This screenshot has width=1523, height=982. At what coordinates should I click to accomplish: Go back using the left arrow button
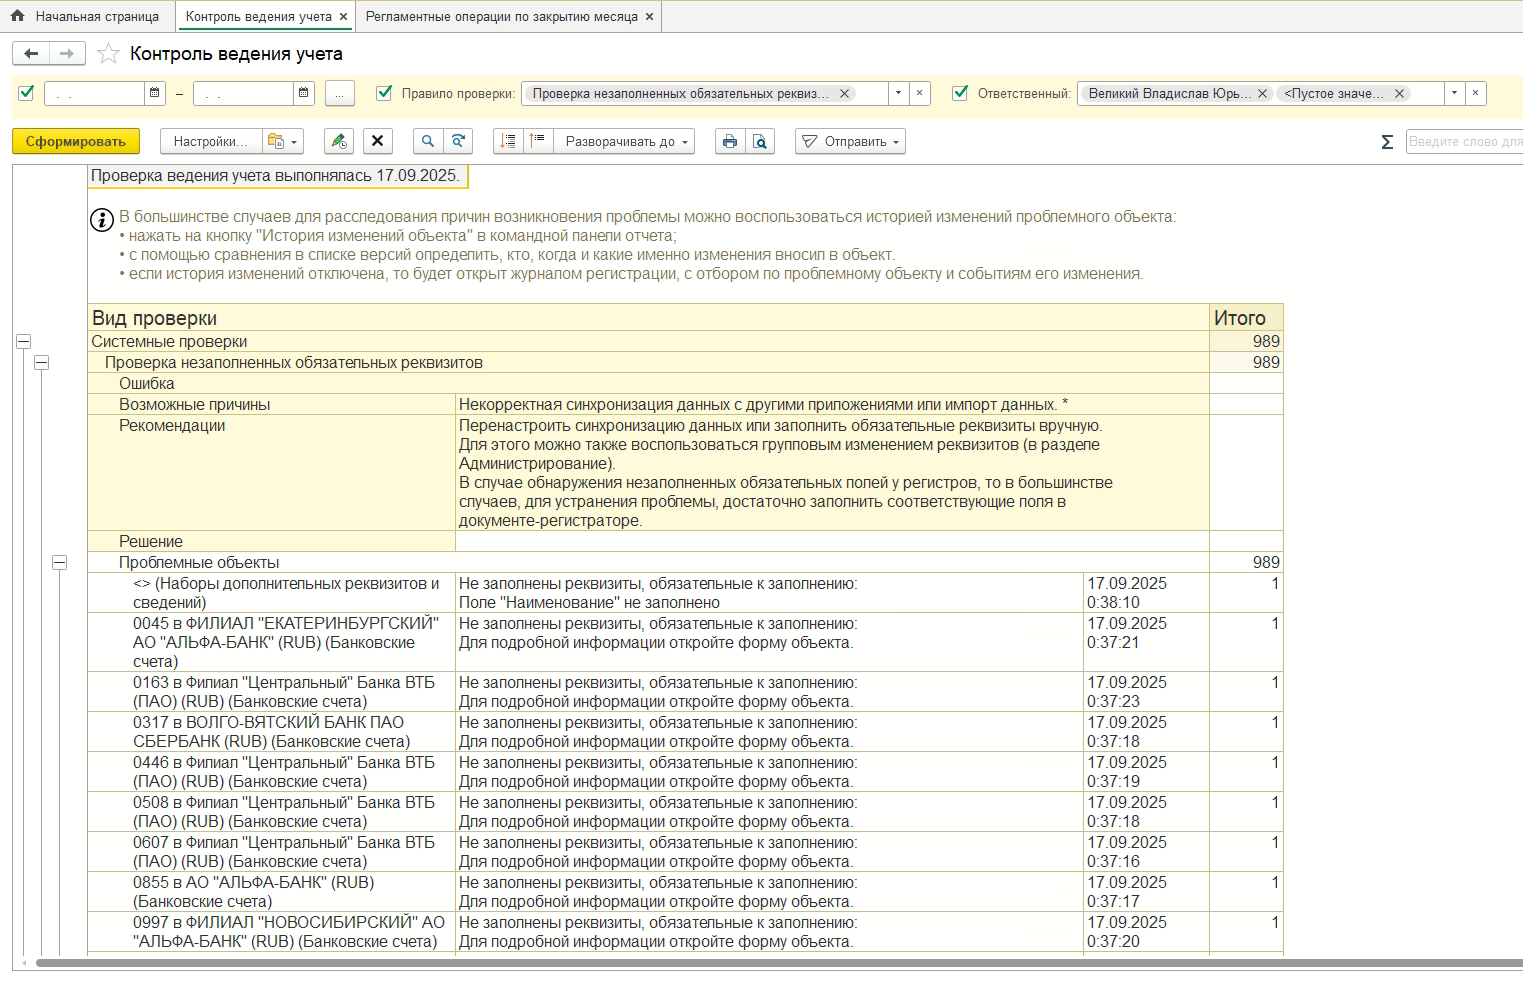coord(31,54)
